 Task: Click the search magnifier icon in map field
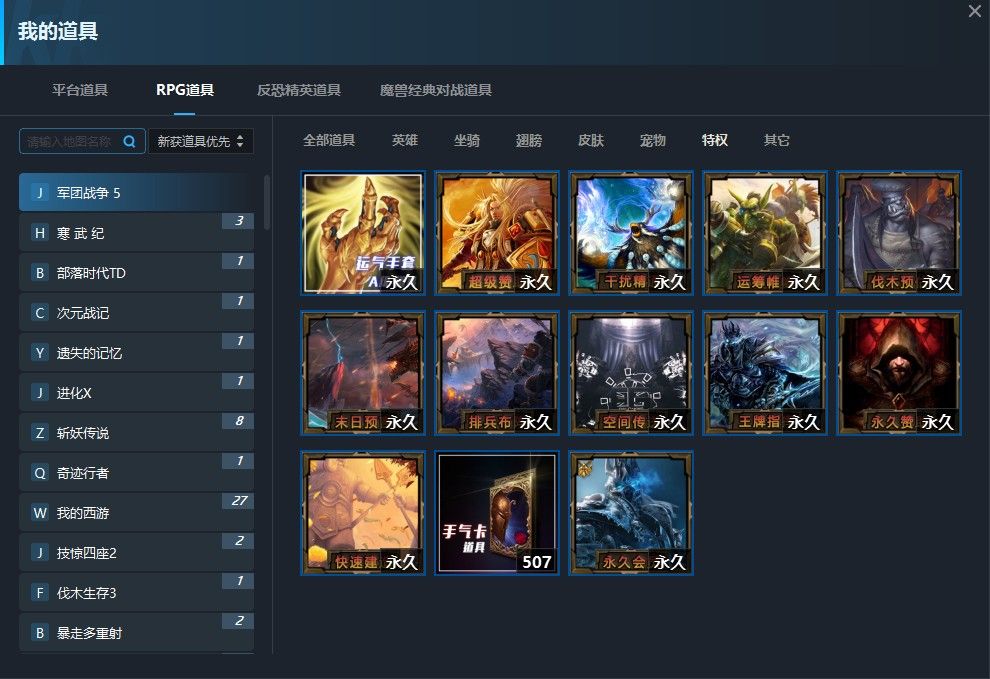coord(129,142)
